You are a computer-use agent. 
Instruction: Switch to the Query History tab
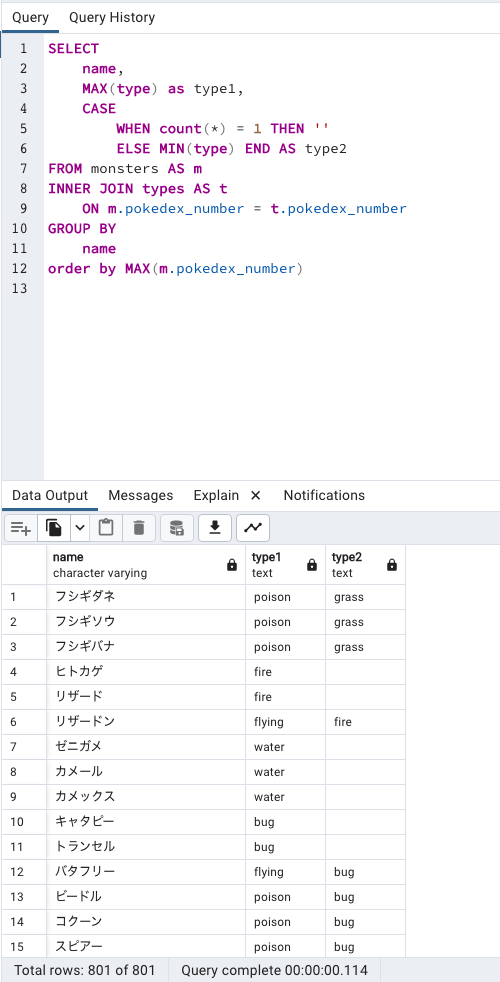(x=112, y=18)
